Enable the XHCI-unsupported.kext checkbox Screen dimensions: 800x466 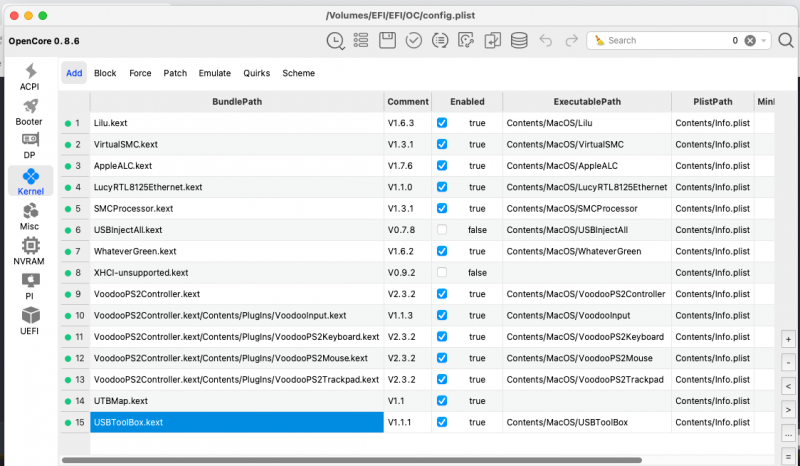442,273
